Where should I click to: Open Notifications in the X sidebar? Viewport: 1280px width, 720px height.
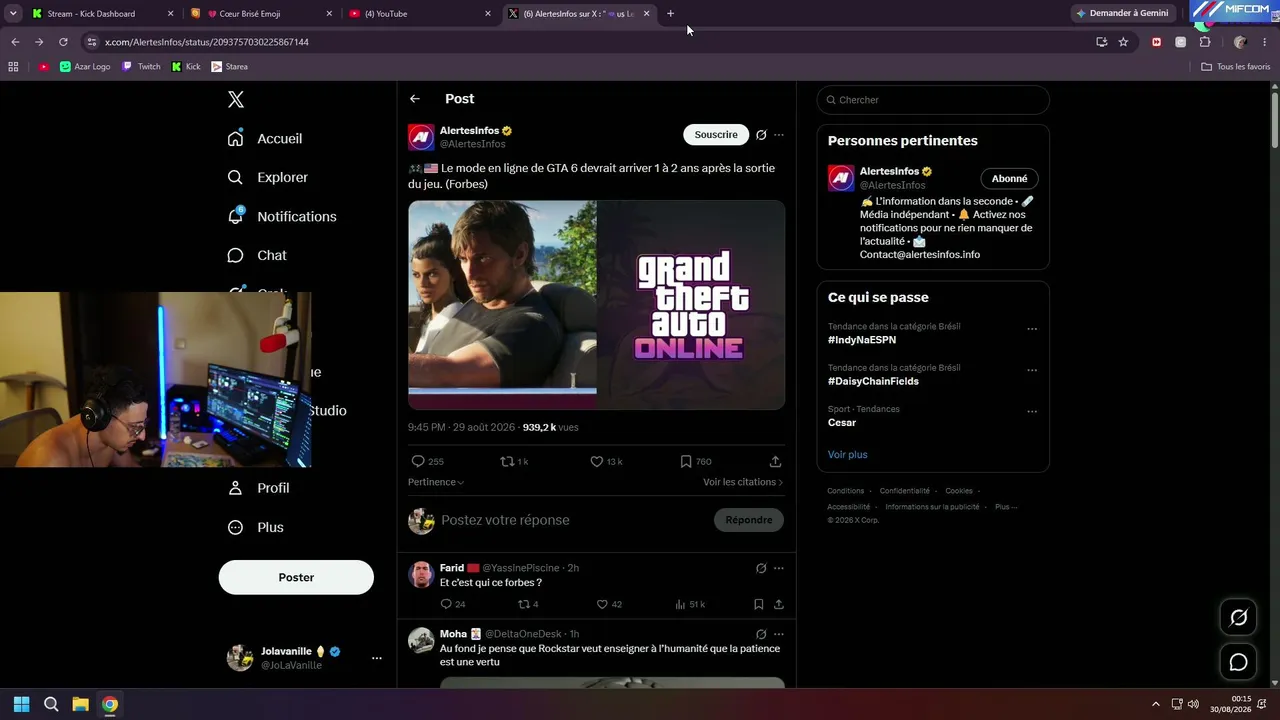(282, 216)
